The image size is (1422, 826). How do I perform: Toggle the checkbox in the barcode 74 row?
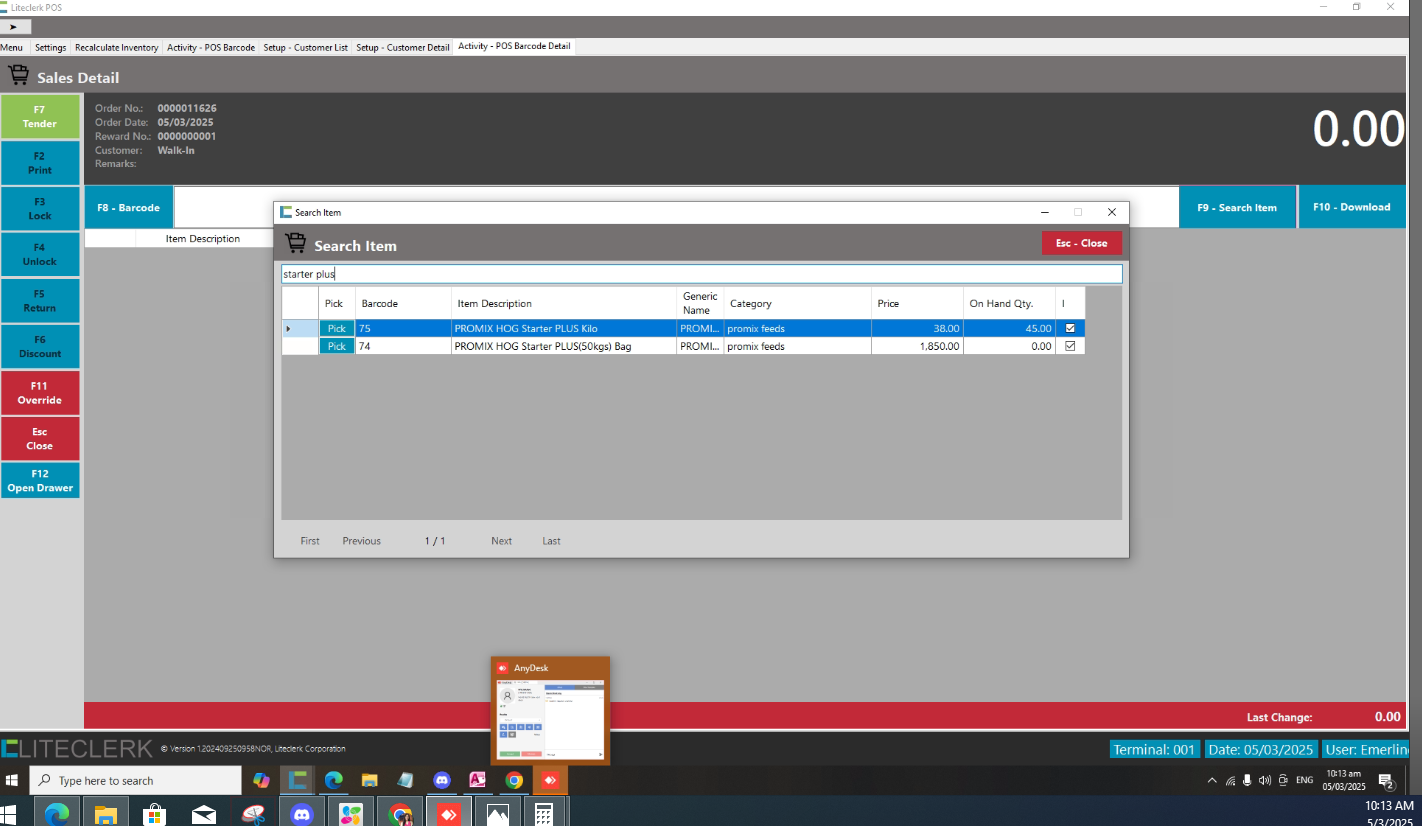tap(1070, 346)
